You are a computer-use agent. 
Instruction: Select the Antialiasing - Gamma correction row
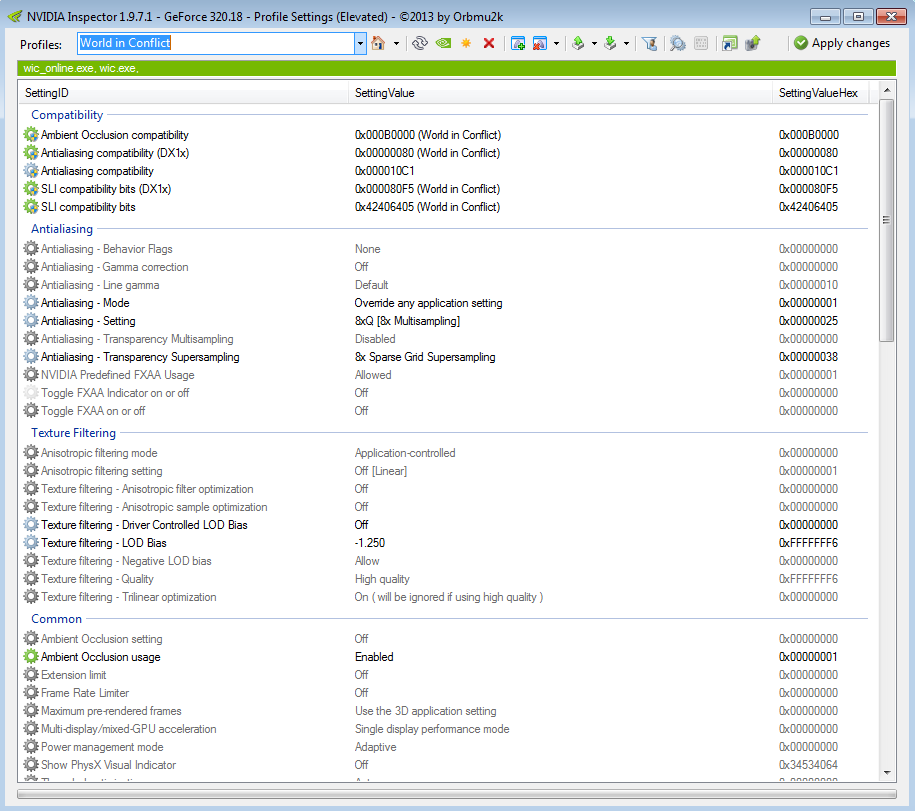point(446,267)
